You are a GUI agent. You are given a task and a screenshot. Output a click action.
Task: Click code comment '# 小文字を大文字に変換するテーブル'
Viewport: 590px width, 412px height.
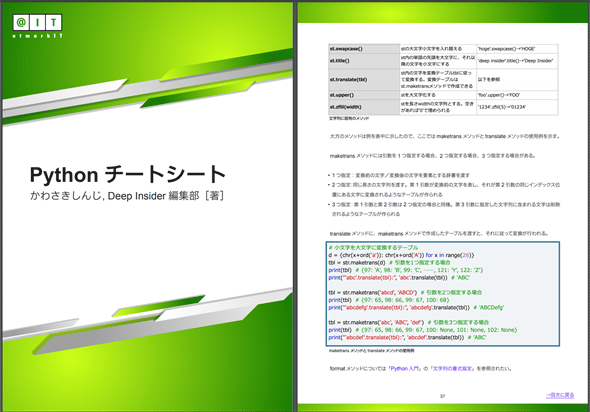click(373, 248)
